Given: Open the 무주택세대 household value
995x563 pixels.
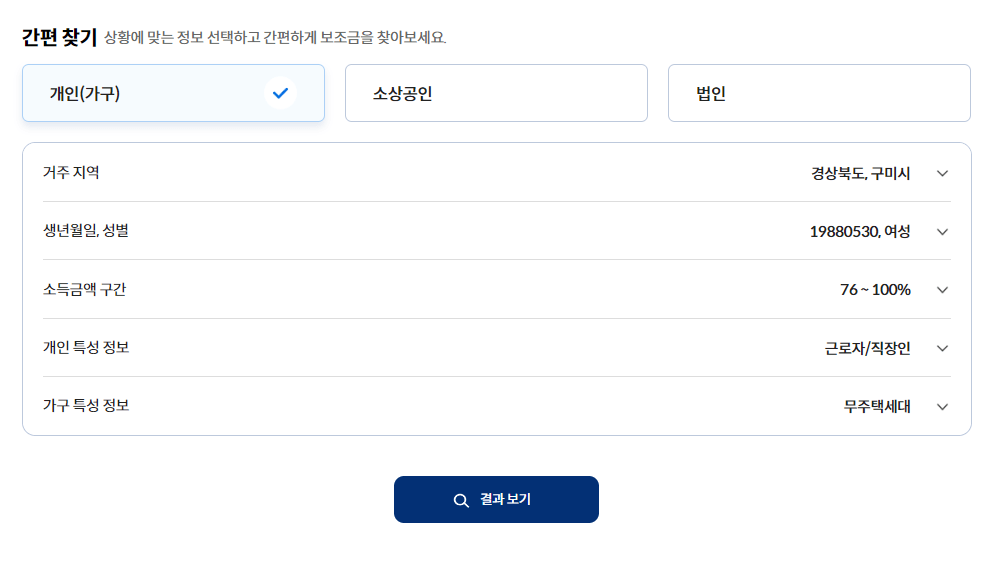Looking at the screenshot, I should [x=877, y=407].
